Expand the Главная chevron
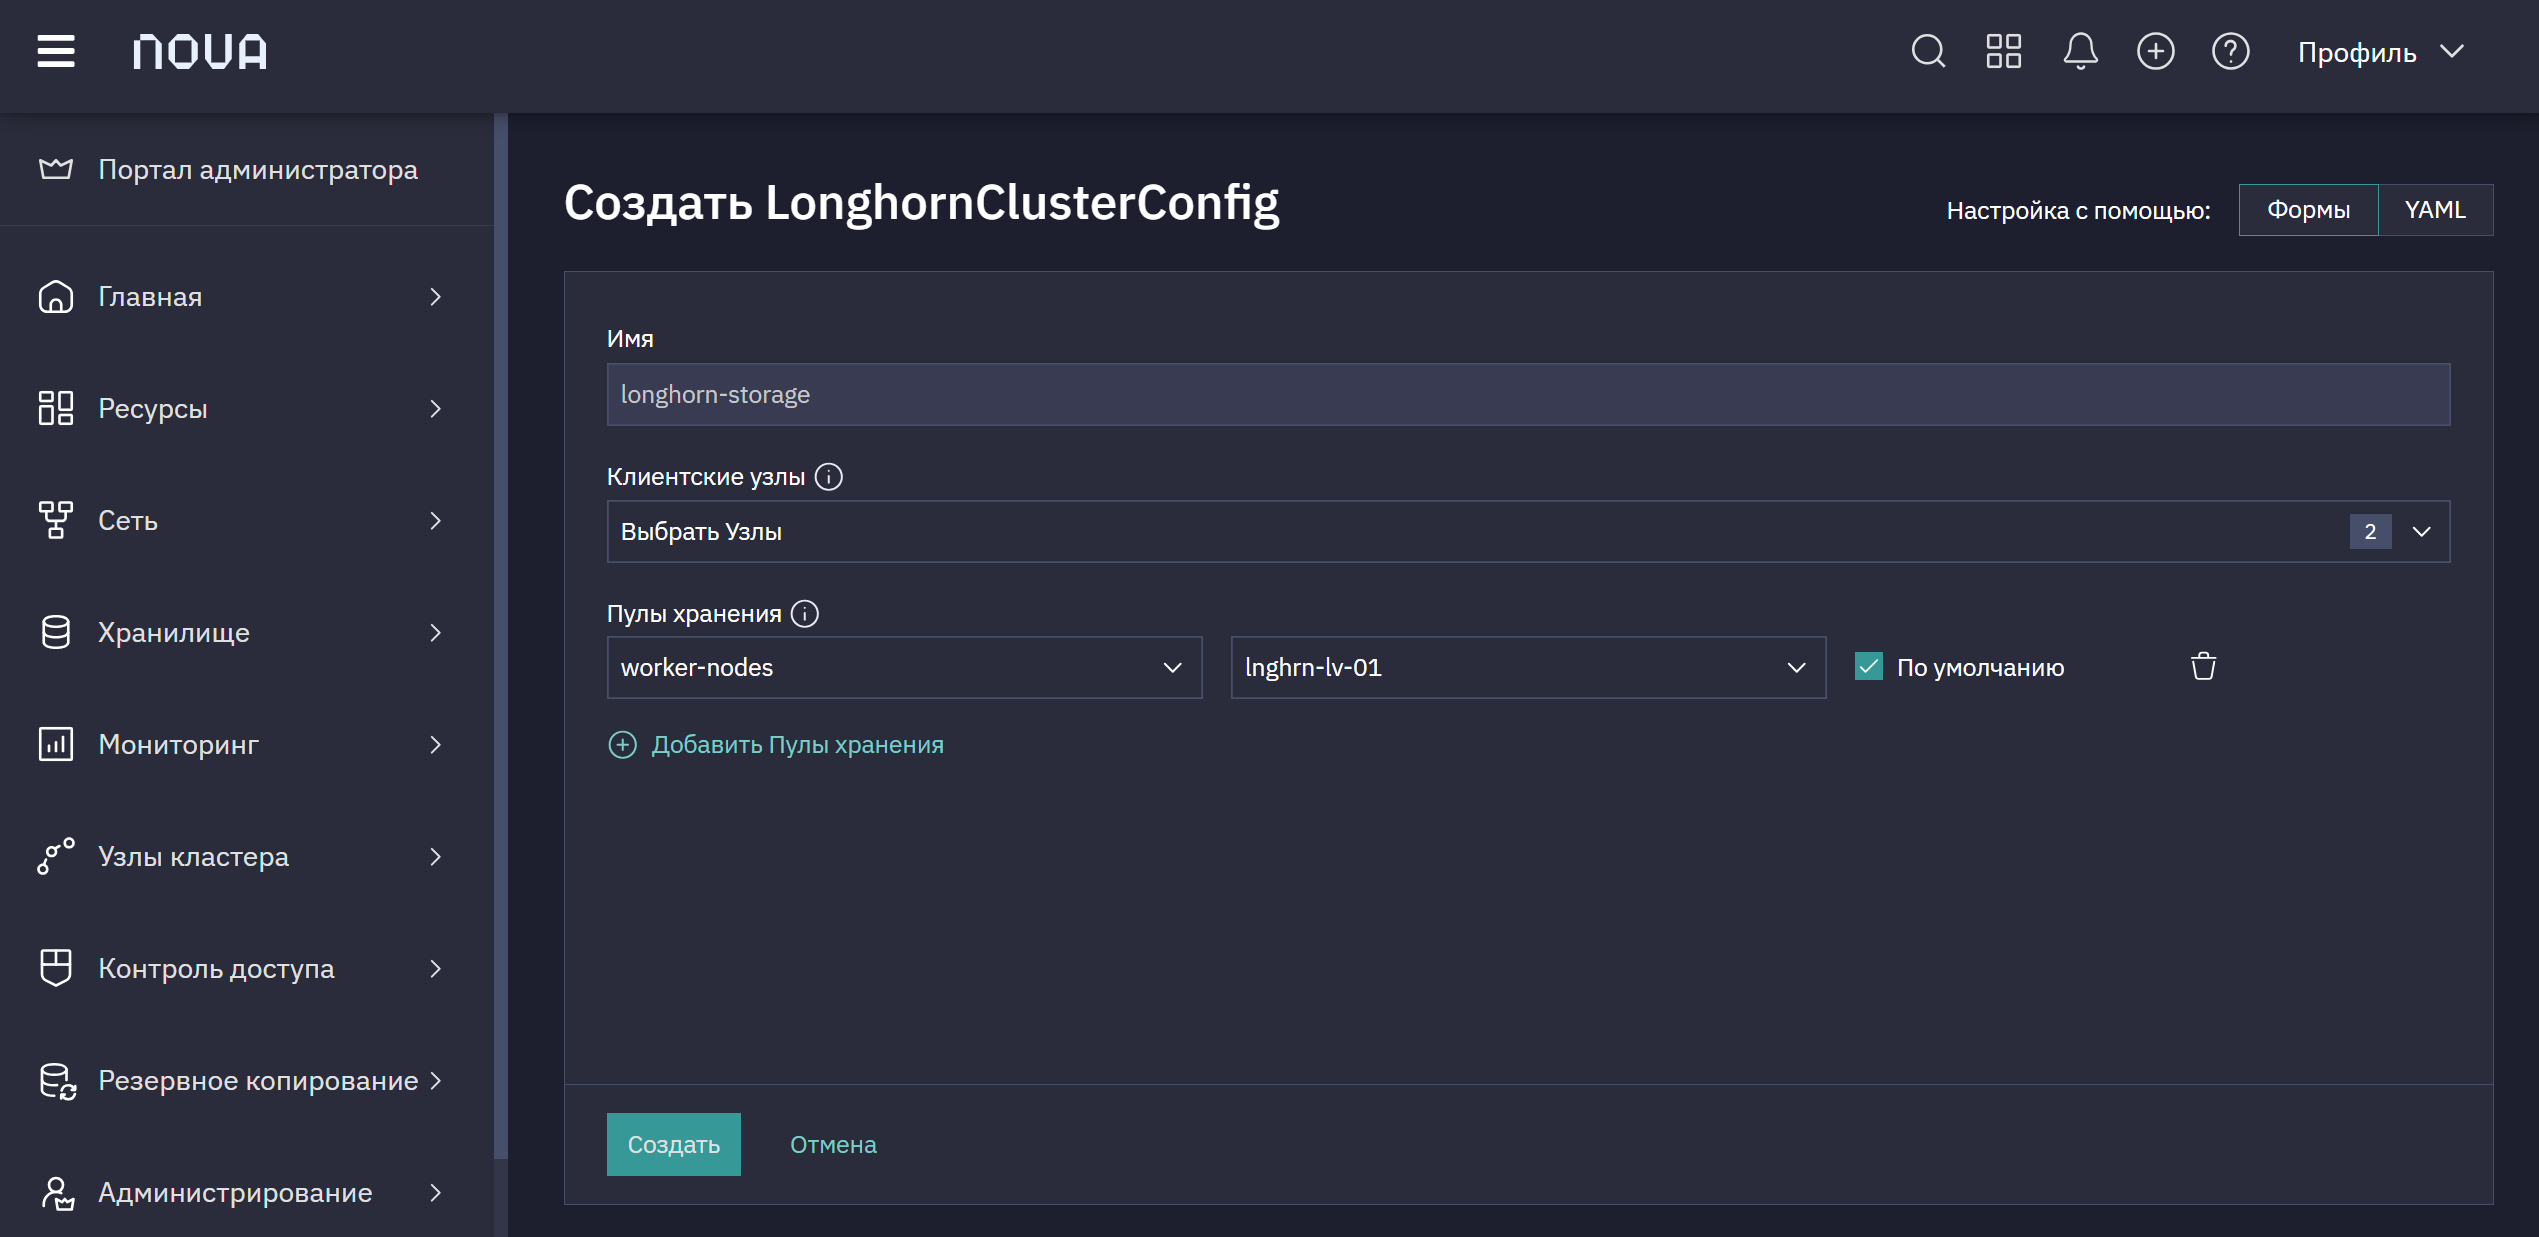Viewport: 2539px width, 1237px height. [x=435, y=297]
